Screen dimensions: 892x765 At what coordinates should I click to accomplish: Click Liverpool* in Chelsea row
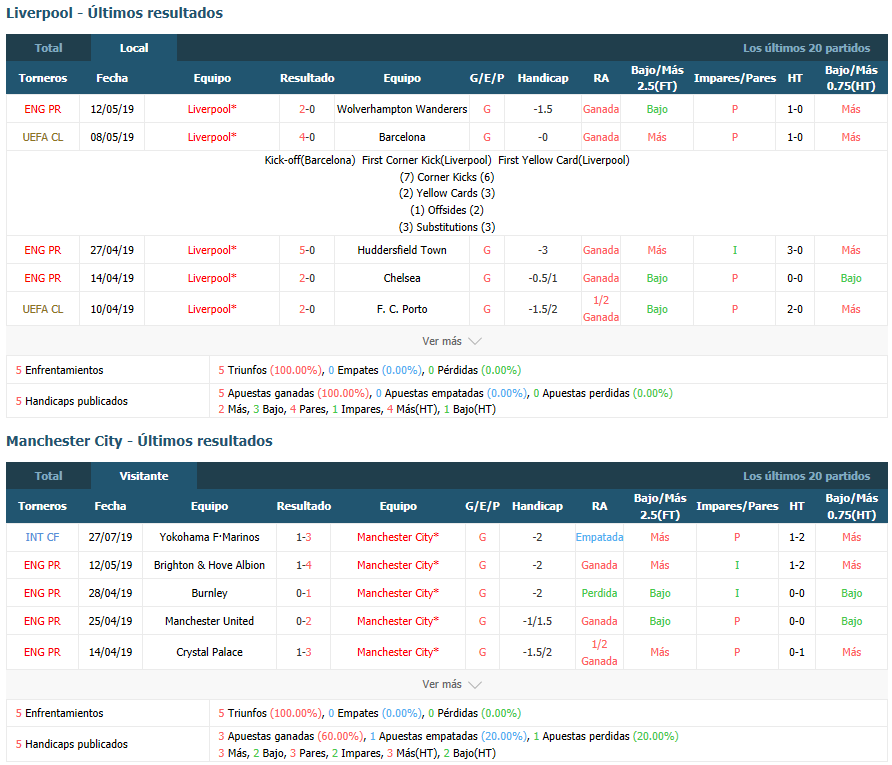tap(212, 278)
